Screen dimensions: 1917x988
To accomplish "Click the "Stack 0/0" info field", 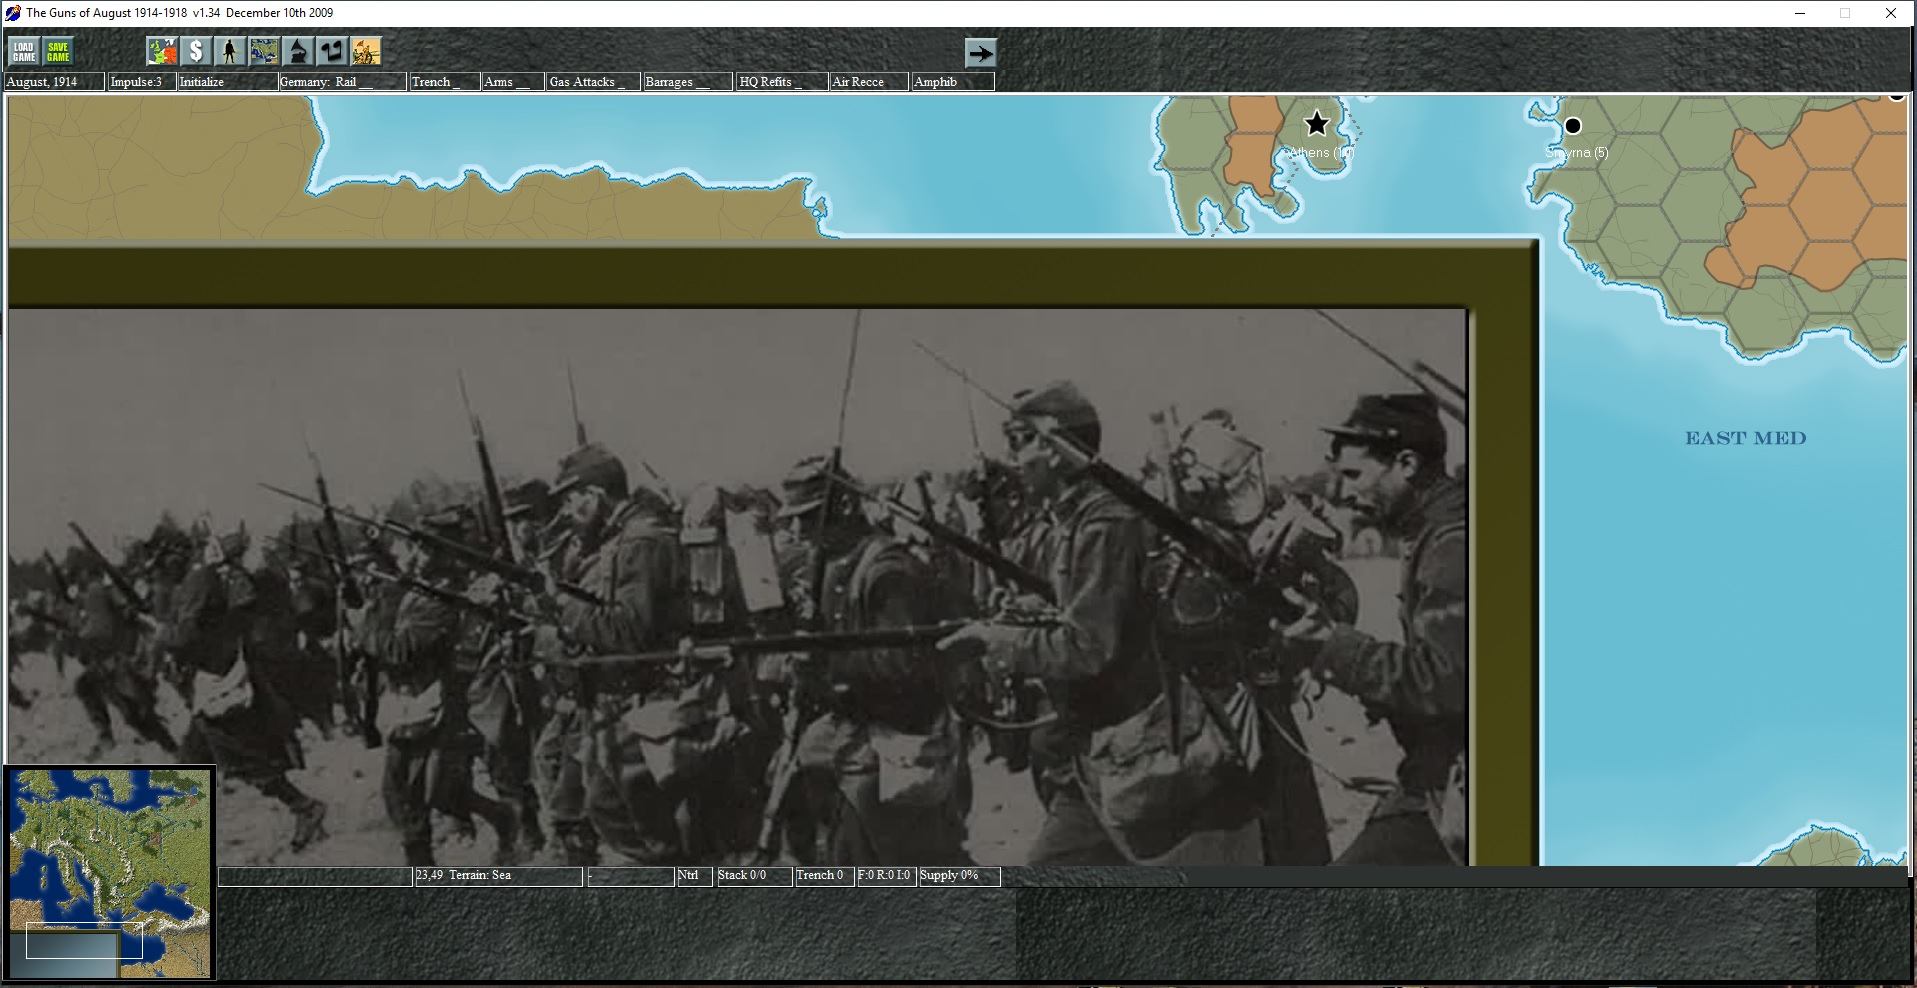I will point(754,876).
